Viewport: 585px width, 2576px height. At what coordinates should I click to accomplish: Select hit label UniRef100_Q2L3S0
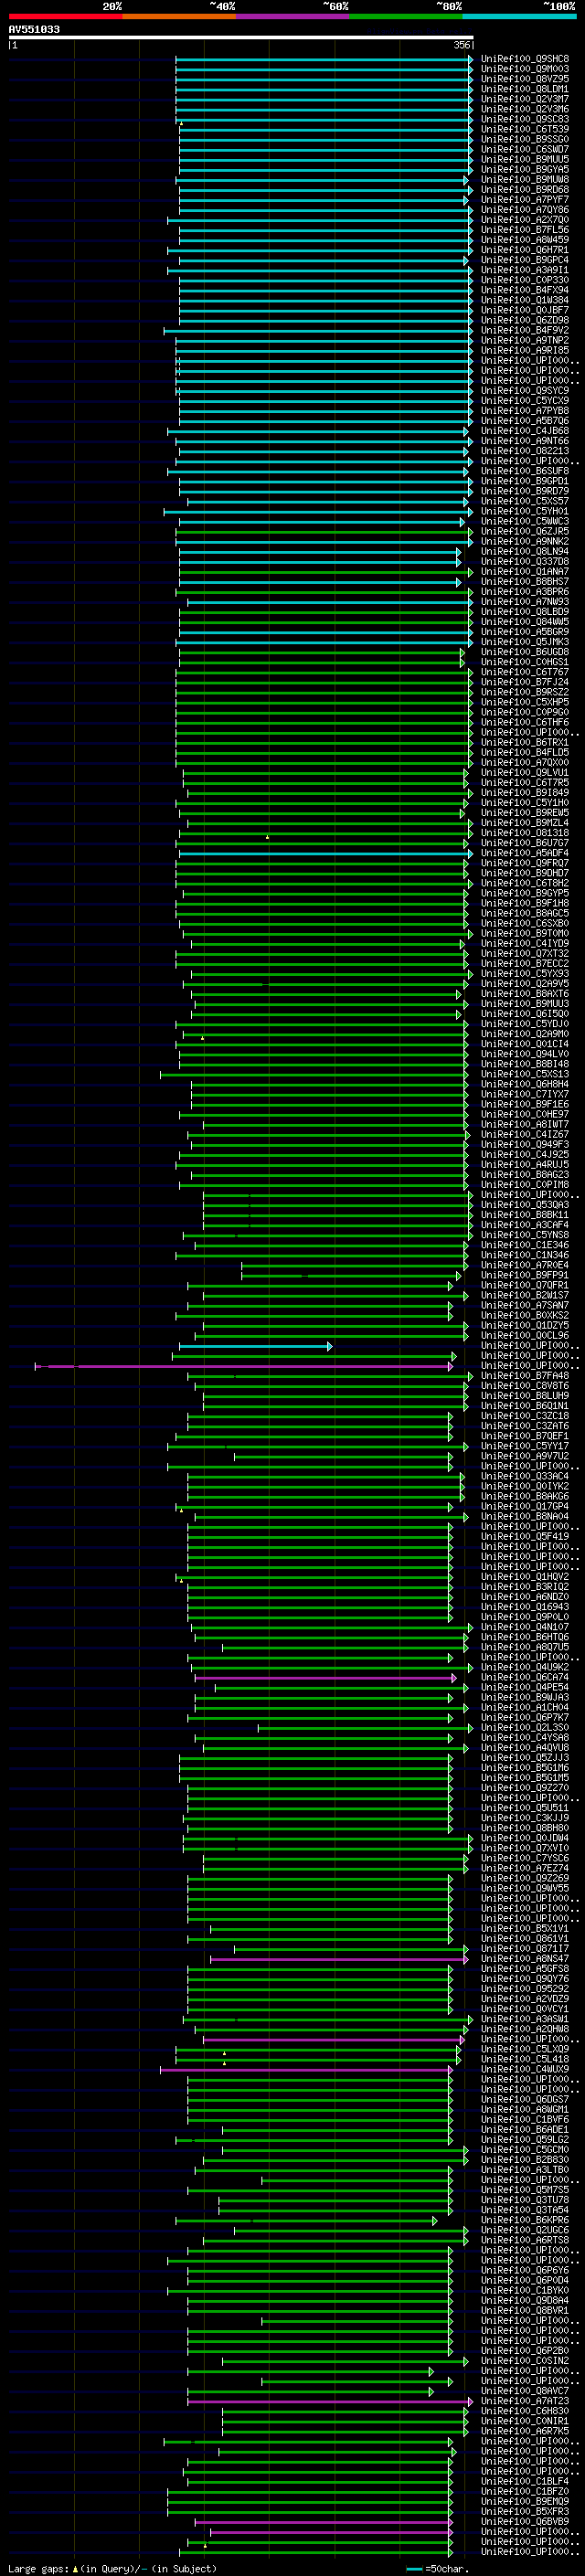[x=524, y=1728]
